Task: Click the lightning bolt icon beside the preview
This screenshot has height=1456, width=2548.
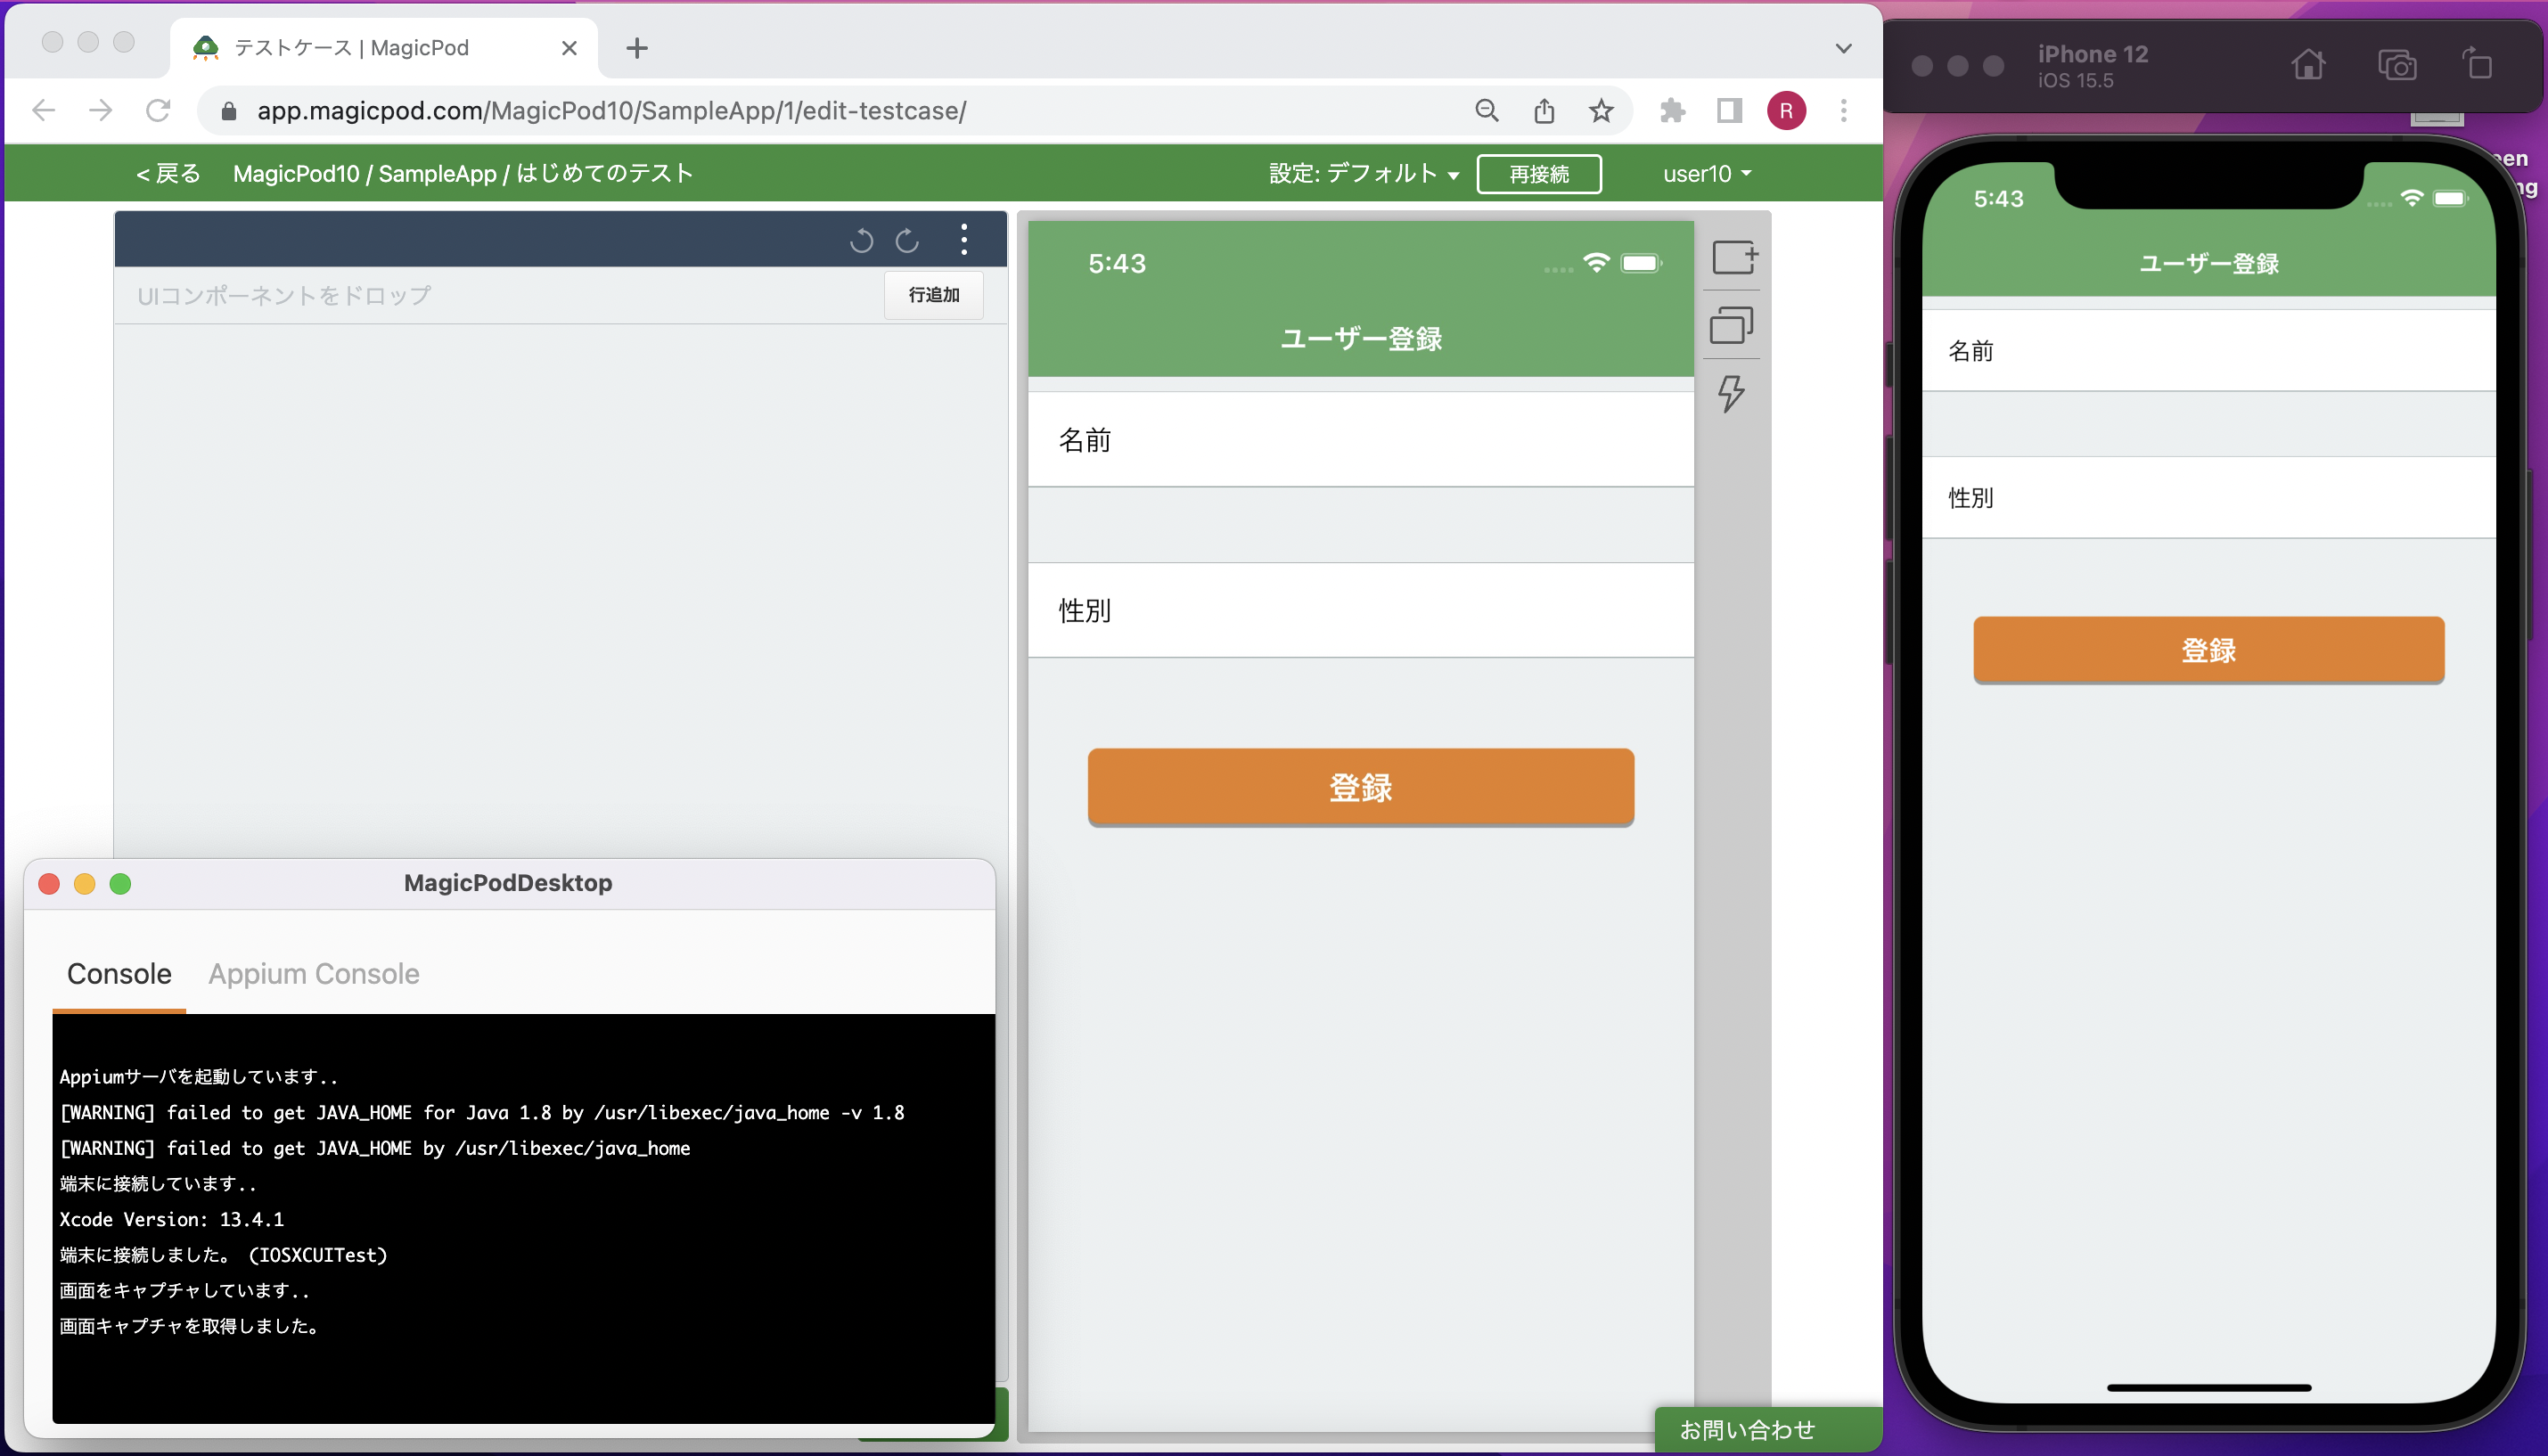Action: click(1731, 393)
